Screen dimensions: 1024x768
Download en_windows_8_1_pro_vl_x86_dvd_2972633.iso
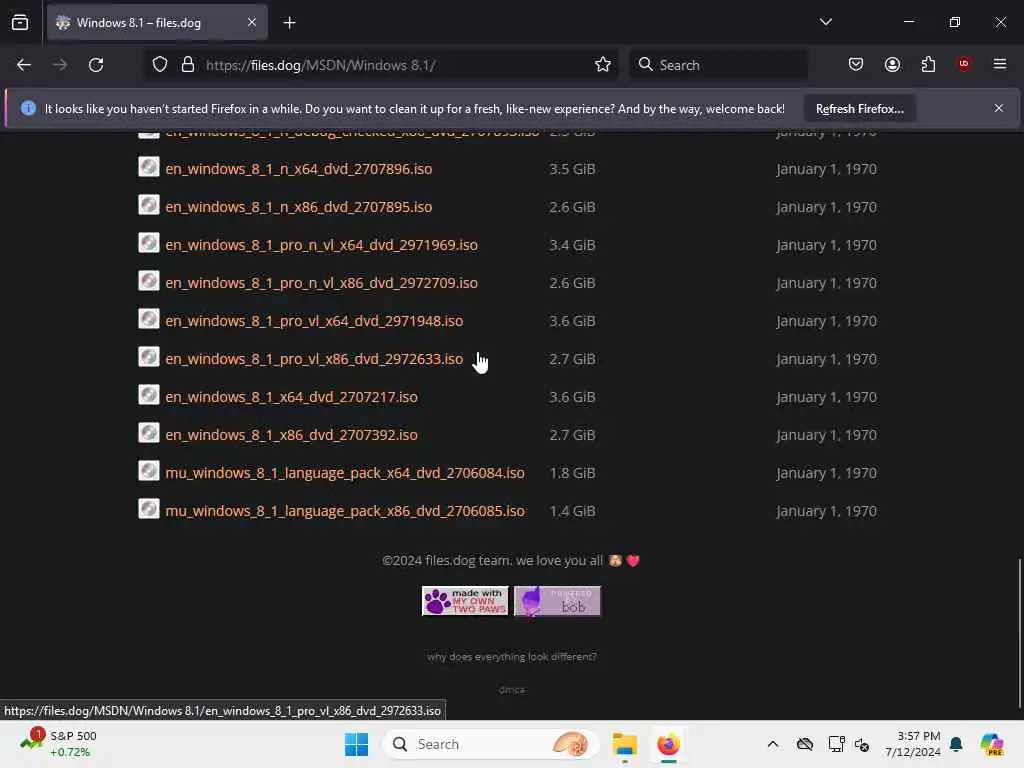(314, 359)
